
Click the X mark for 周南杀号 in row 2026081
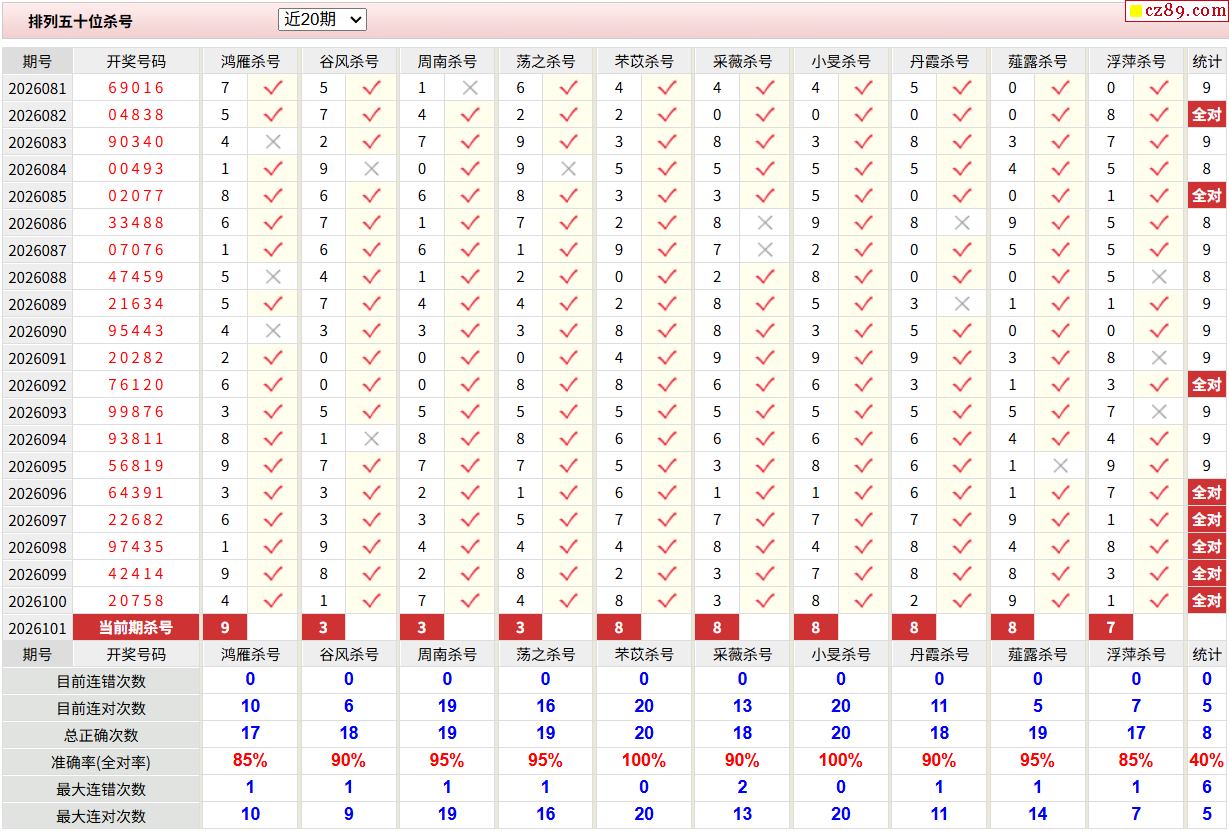470,88
